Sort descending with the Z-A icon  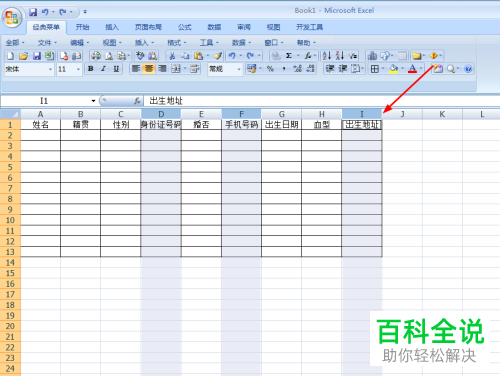point(340,56)
